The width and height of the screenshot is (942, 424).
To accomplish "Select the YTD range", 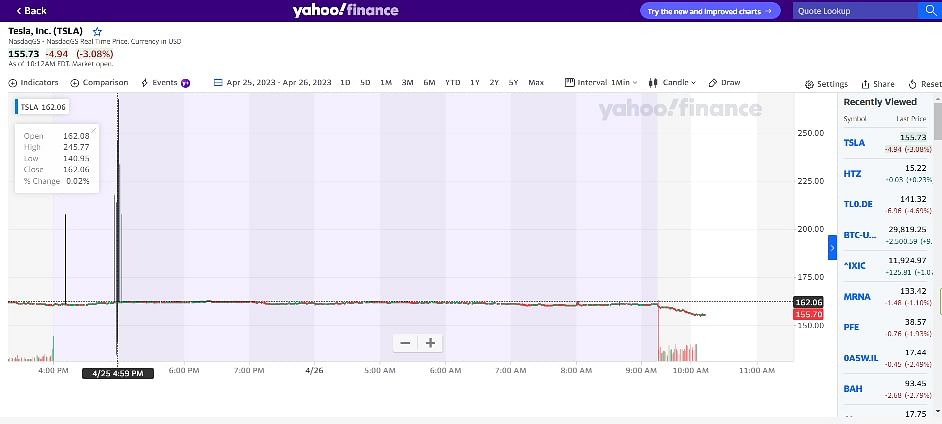I will (452, 83).
